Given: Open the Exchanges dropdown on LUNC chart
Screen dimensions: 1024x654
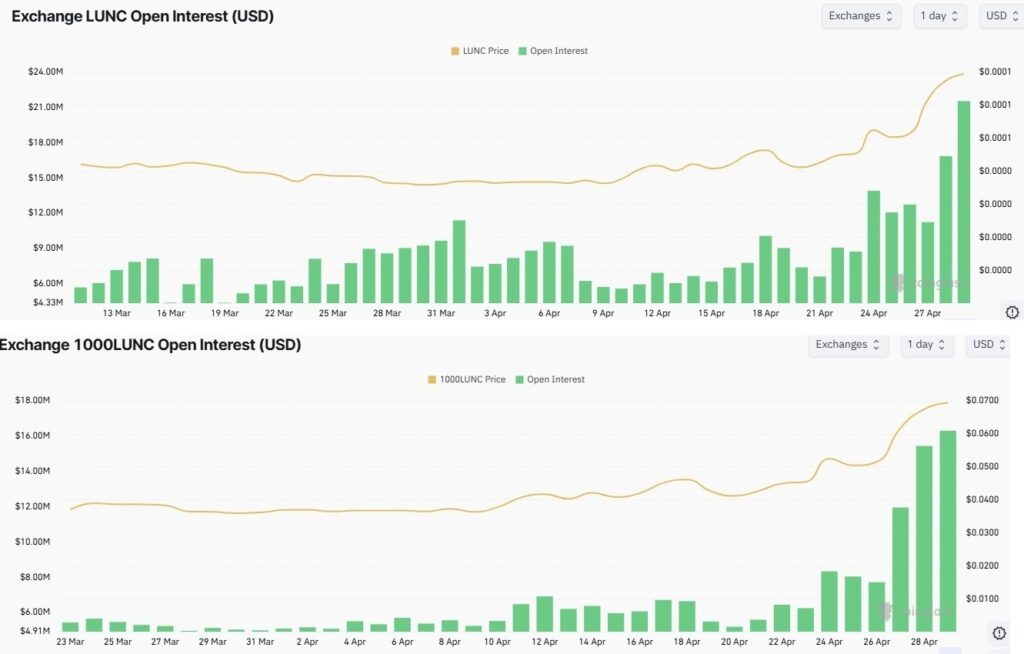Looking at the screenshot, I should [861, 16].
